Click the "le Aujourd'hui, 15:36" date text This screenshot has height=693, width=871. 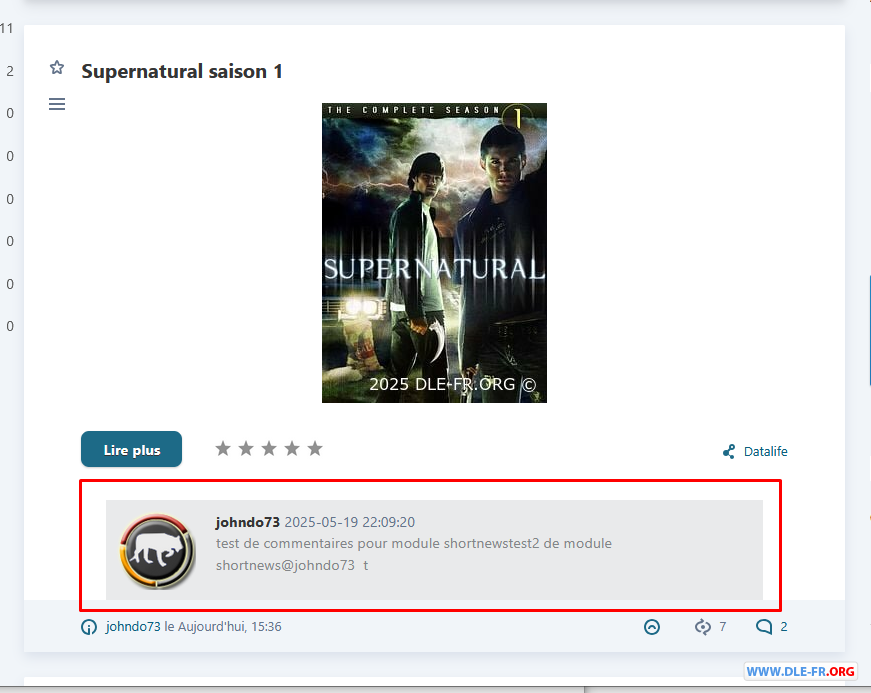pyautogui.click(x=223, y=626)
